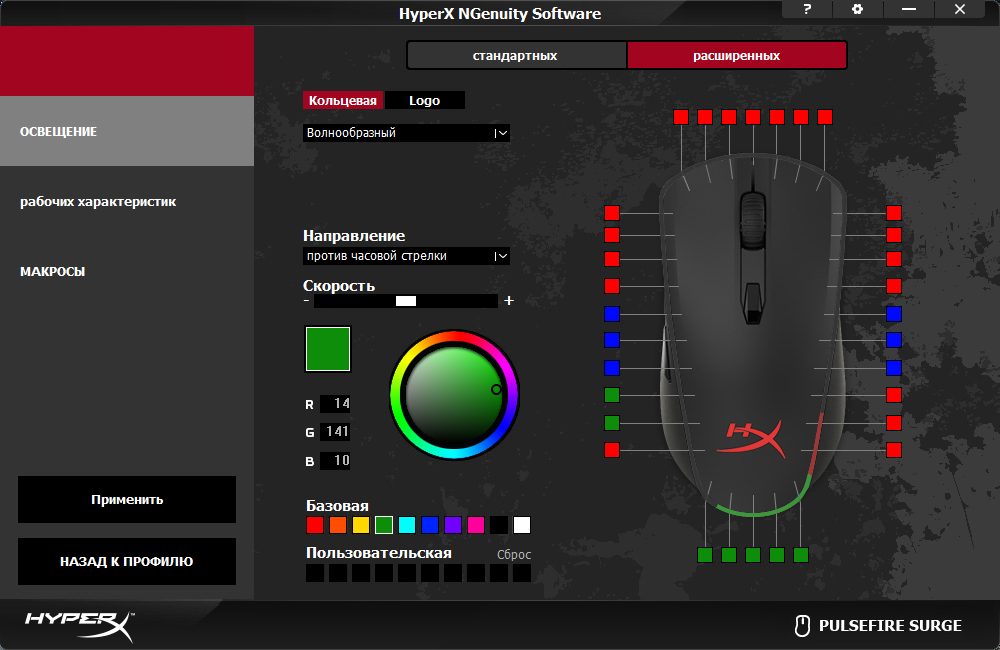Click the selector dot inside the color wheel
Viewport: 1000px width, 650px height.
click(496, 390)
